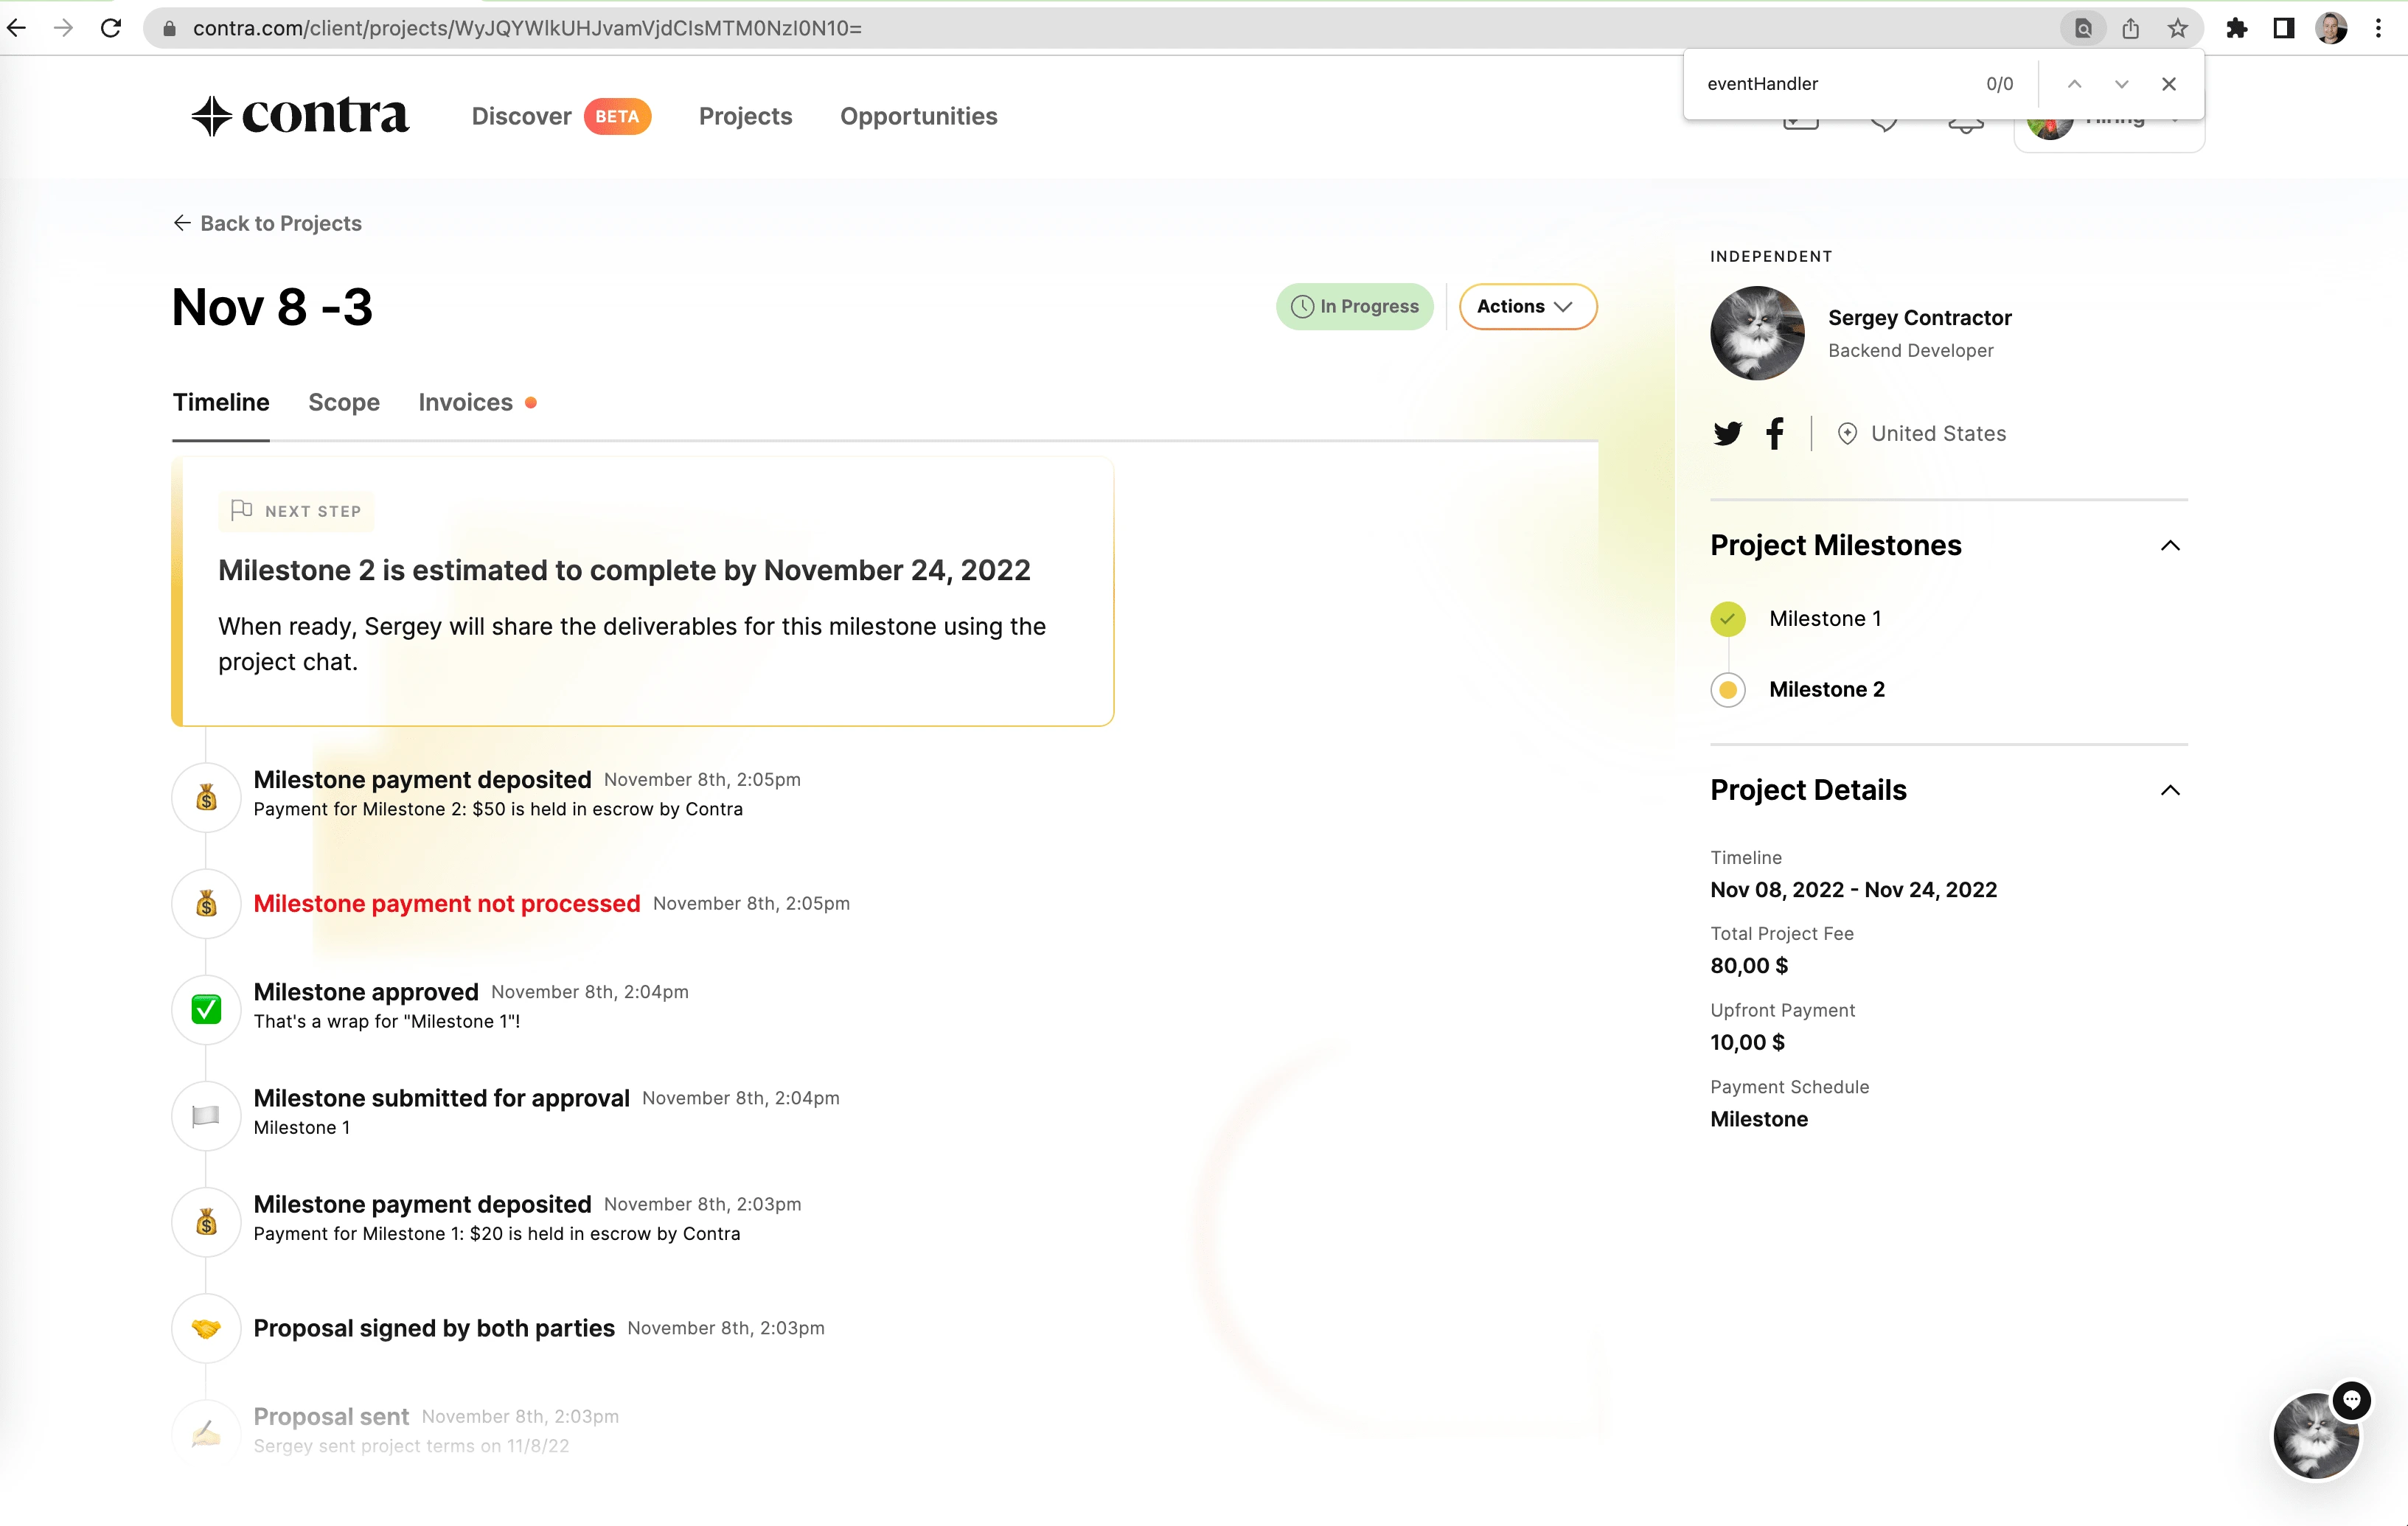Go back with the browser back arrow
The image size is (2408, 1526).
[x=17, y=28]
